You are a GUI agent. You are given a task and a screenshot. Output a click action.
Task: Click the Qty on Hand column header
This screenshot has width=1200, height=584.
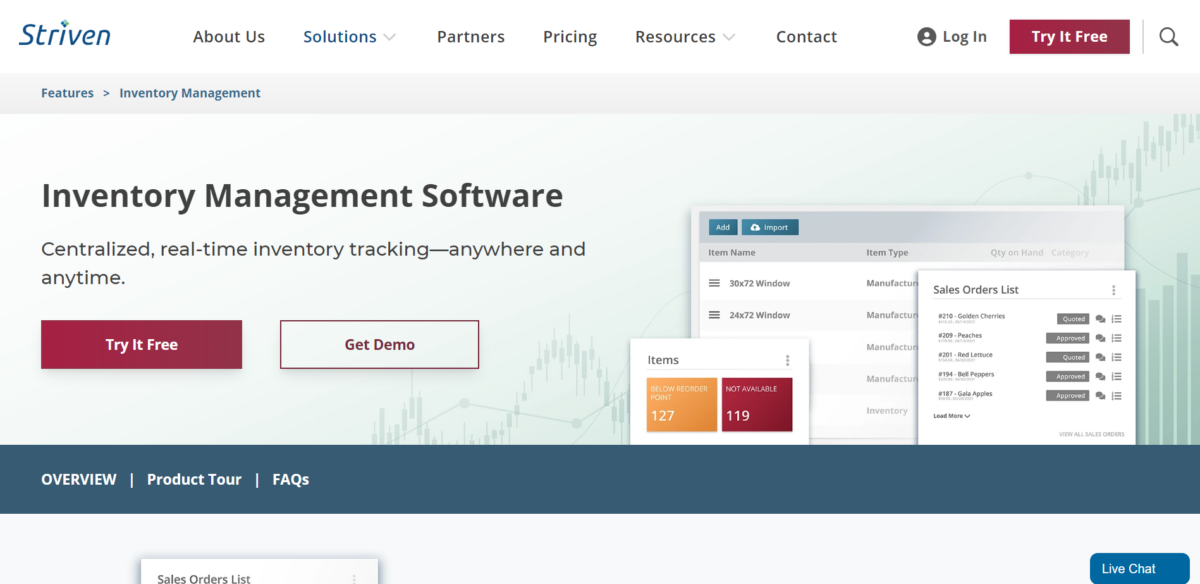coord(1017,253)
